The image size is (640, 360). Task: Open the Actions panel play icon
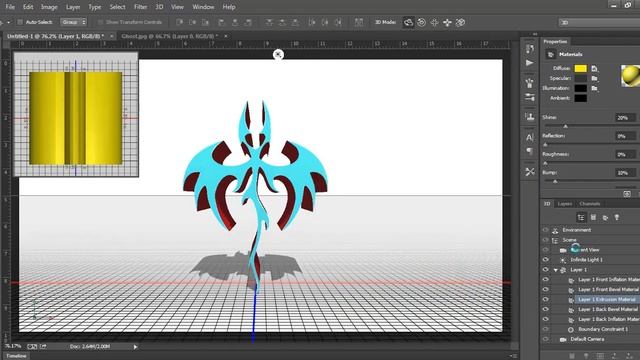pyautogui.click(x=530, y=63)
